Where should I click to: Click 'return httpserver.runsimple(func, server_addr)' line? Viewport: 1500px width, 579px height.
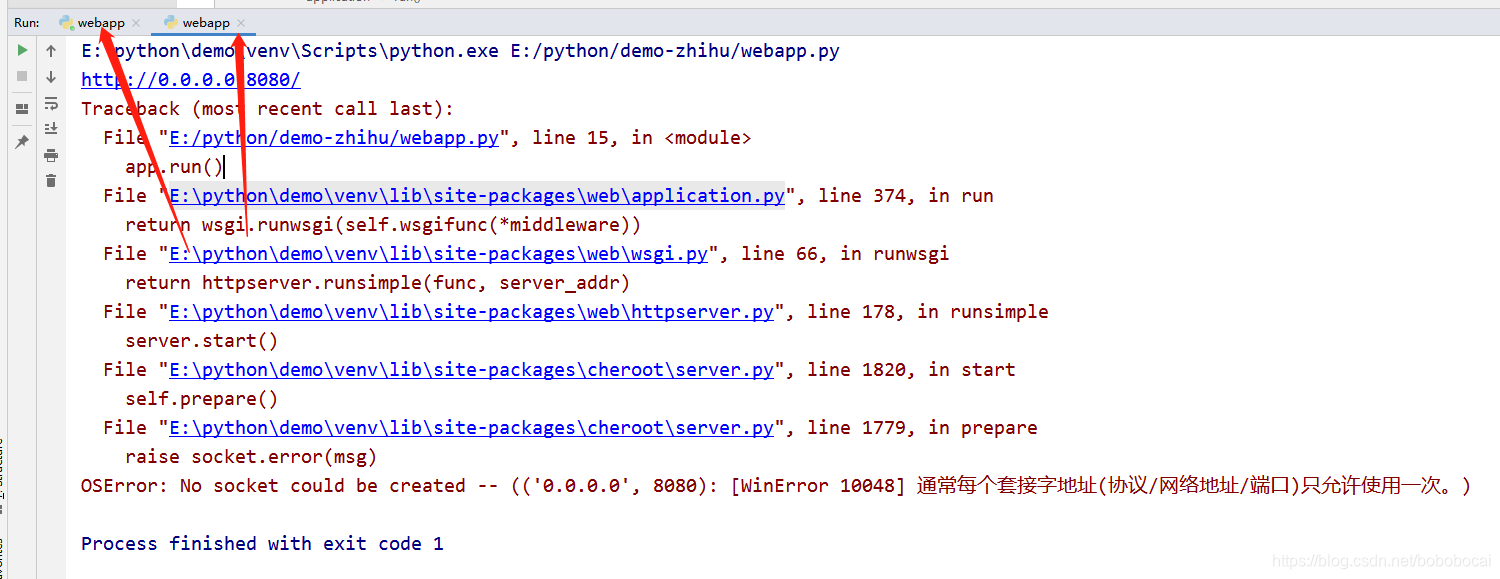[x=377, y=283]
